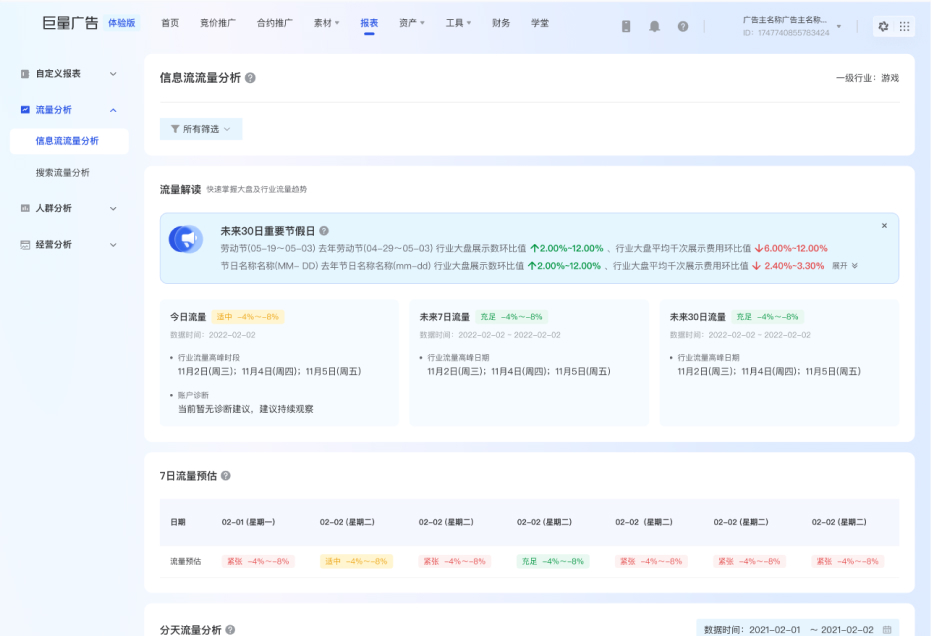Viewport: 932px width, 636px height.
Task: Click the 流量分析 sidebar chart icon
Action: [25, 109]
